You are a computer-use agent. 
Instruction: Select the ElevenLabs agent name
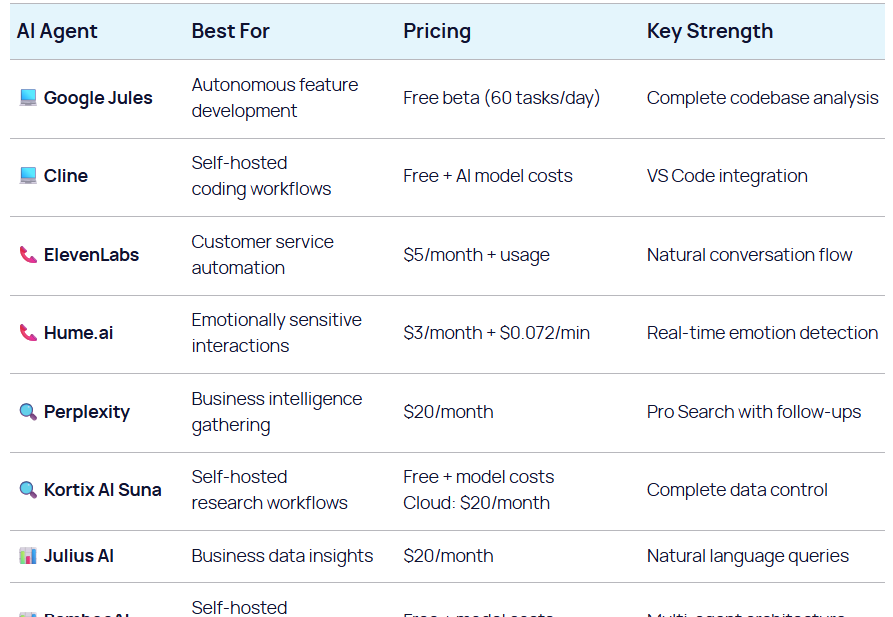91,255
